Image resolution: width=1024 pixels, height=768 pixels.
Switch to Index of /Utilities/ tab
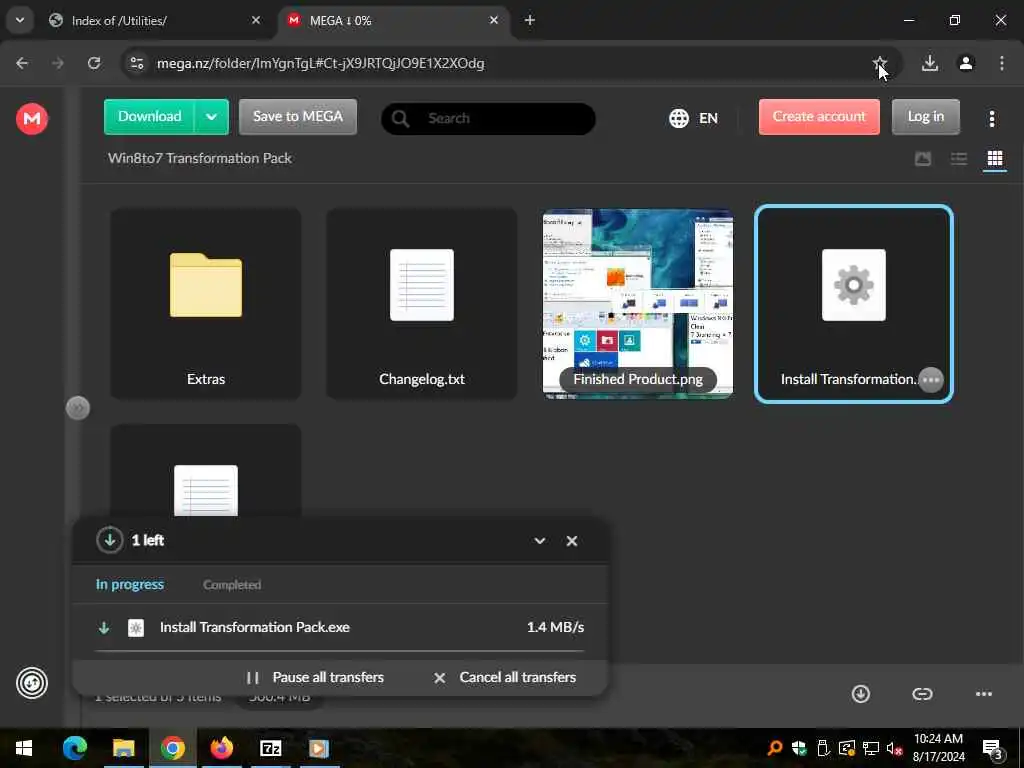pos(153,20)
